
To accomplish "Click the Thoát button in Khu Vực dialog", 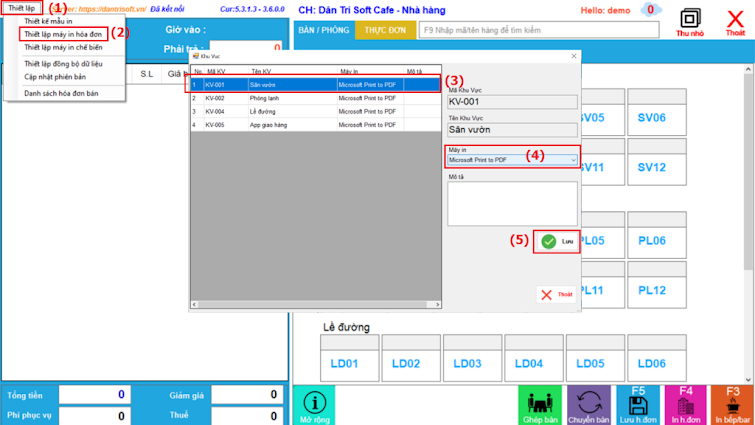I will pos(556,295).
